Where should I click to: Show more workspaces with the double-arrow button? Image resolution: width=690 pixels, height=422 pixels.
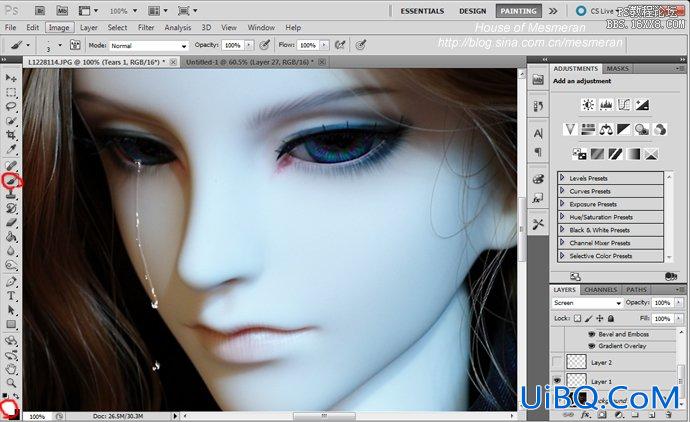[553, 11]
